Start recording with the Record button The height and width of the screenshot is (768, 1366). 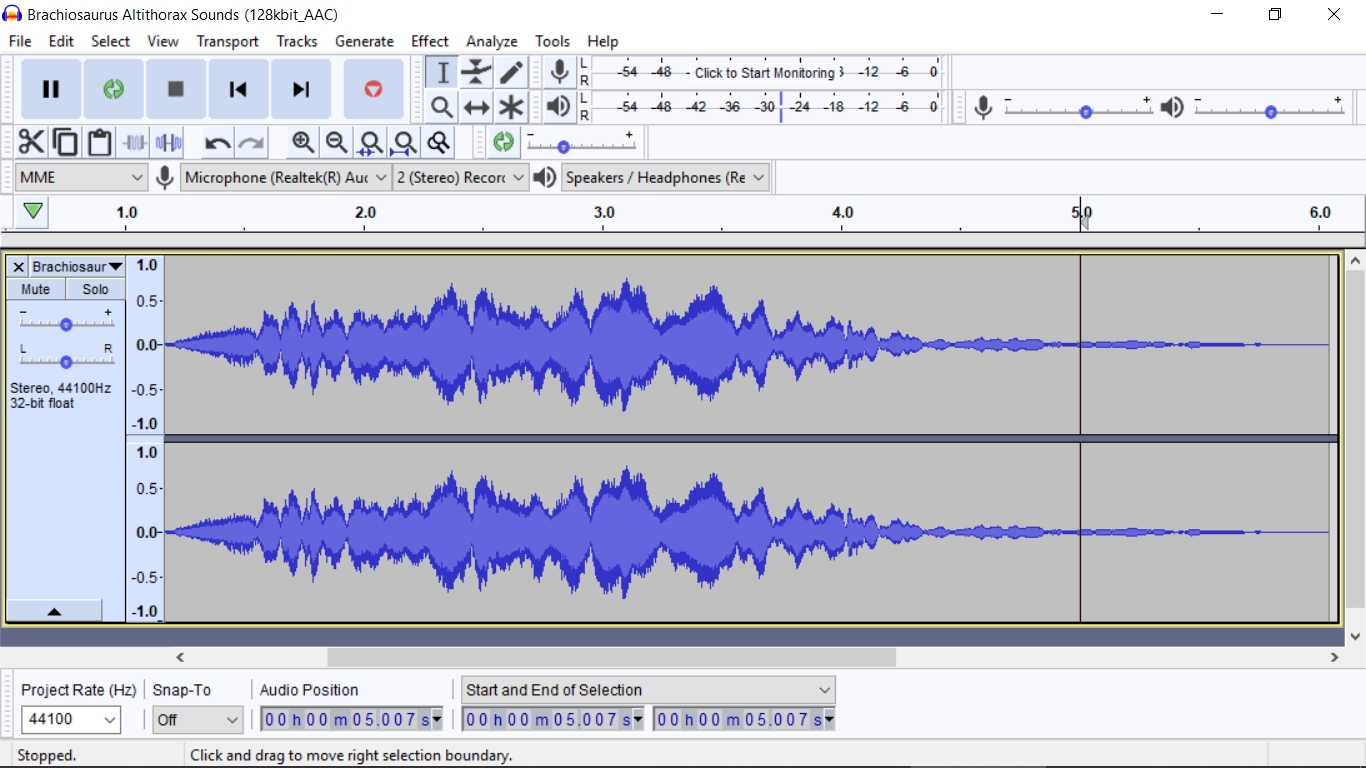pyautogui.click(x=373, y=89)
